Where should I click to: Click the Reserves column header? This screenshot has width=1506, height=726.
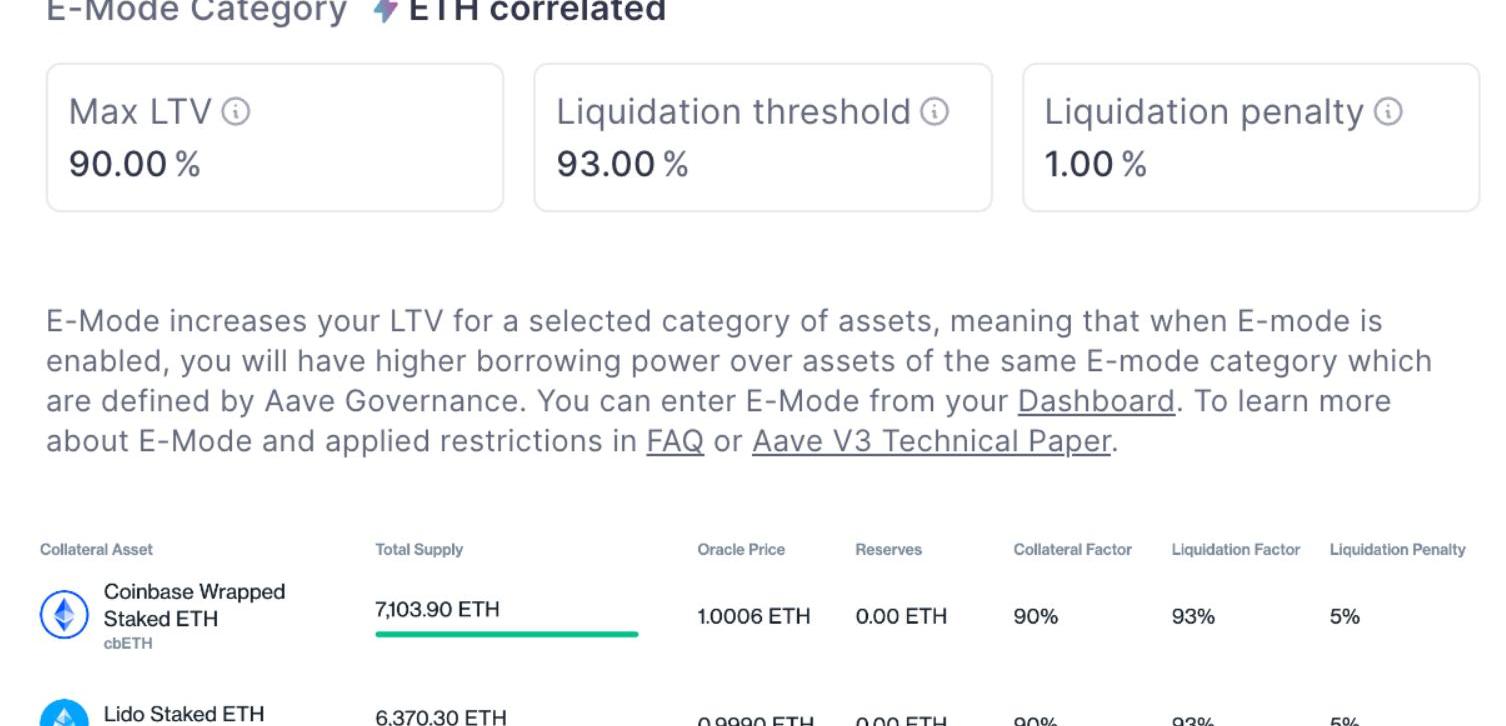[x=888, y=549]
